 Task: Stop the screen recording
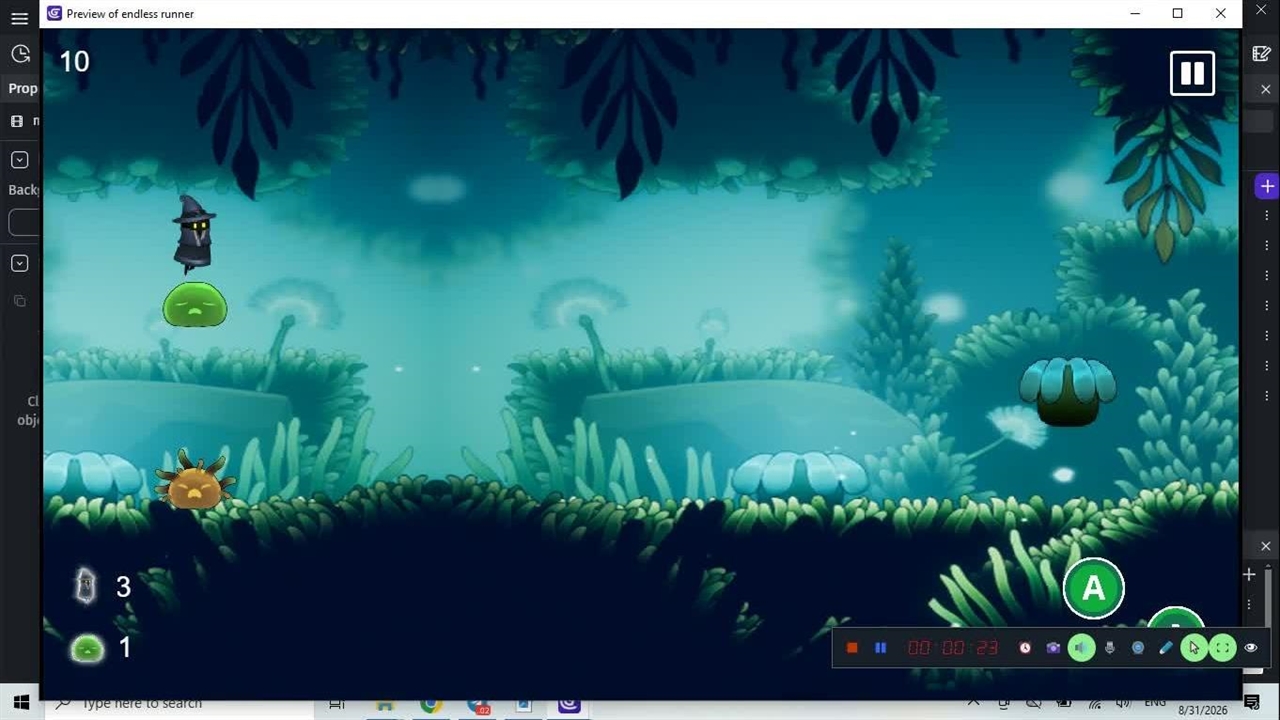click(x=852, y=648)
